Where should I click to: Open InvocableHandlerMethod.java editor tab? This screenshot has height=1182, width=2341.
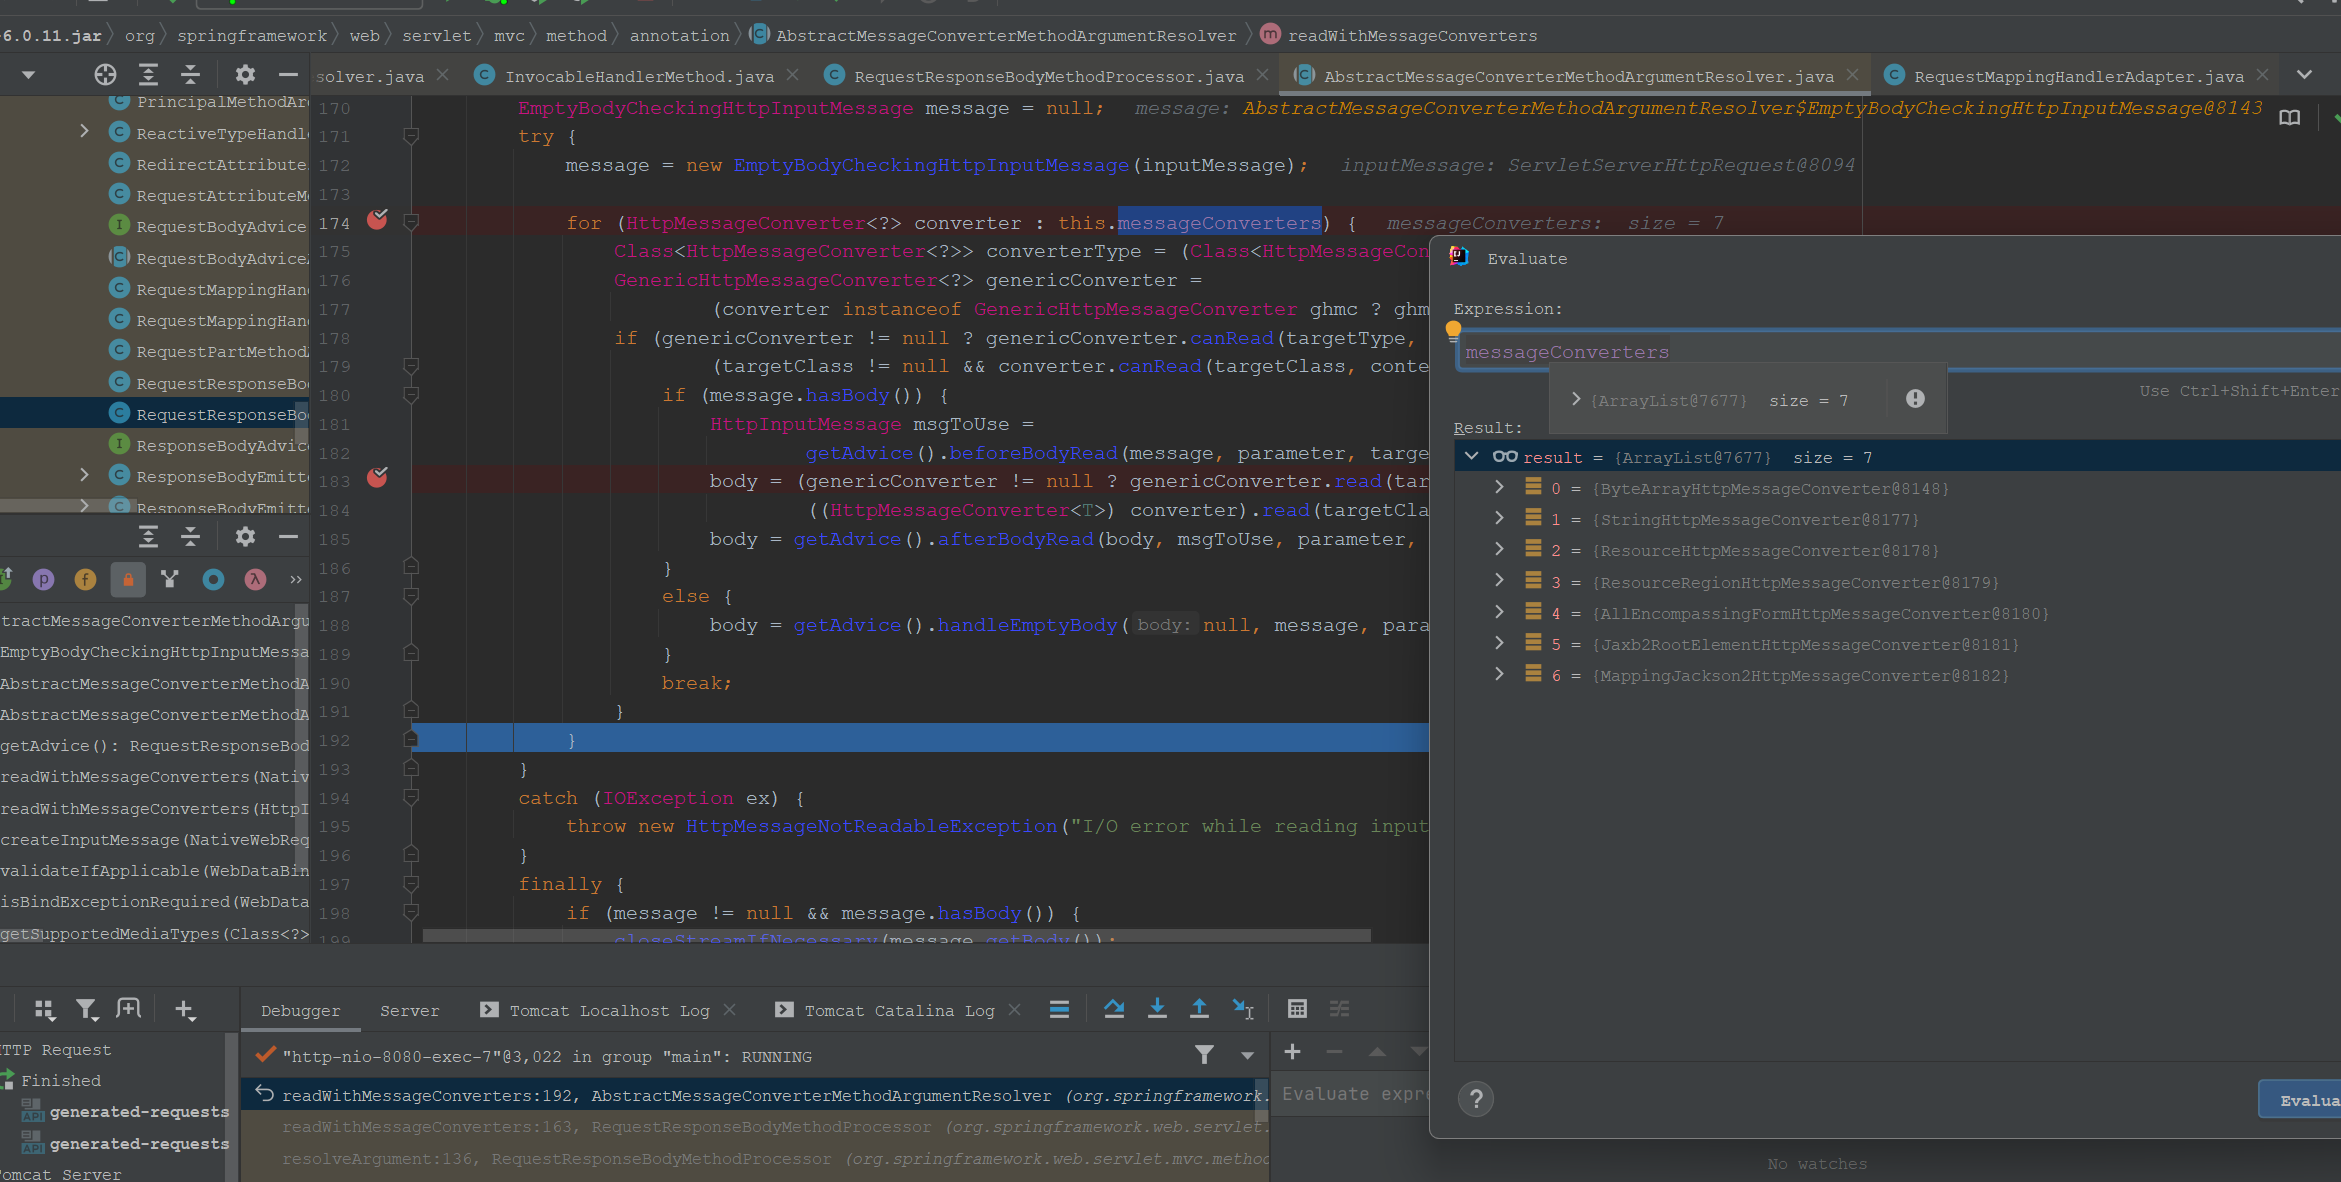(x=638, y=77)
